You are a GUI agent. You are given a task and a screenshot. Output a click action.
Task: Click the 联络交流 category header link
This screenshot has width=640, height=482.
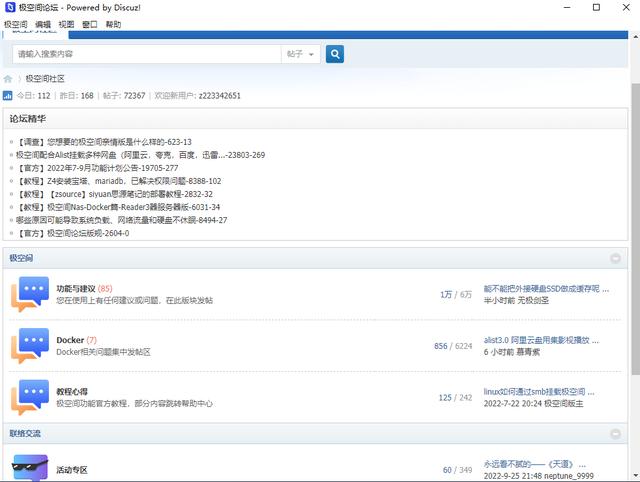click(25, 433)
